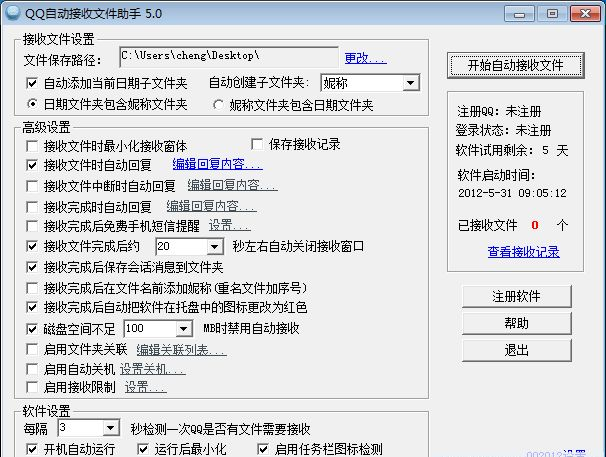This screenshot has height=457, width=606.
Task: Click 编辑回复内容 link beside 接收完成时自动回复
Action: pos(211,206)
